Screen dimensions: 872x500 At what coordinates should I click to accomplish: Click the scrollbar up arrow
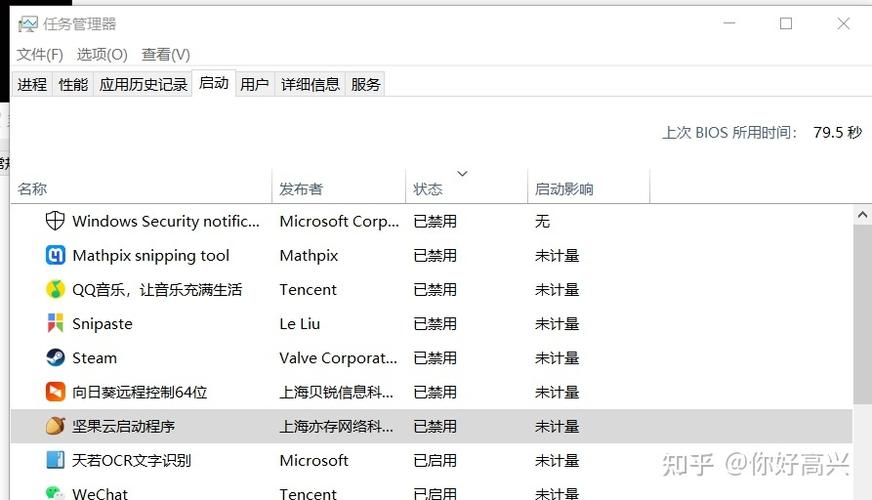863,215
